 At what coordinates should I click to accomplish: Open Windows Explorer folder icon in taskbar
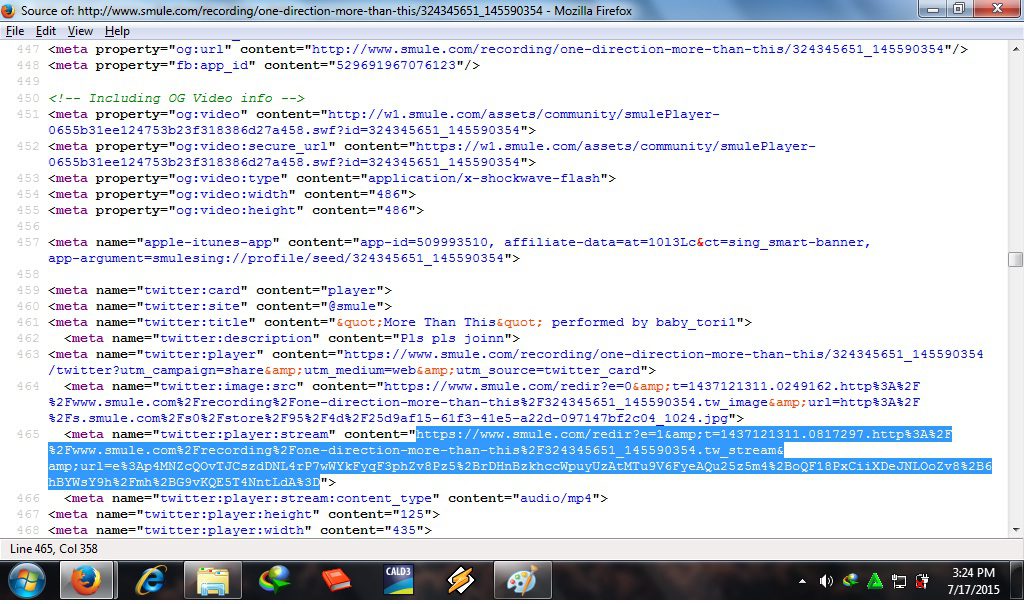coord(213,581)
